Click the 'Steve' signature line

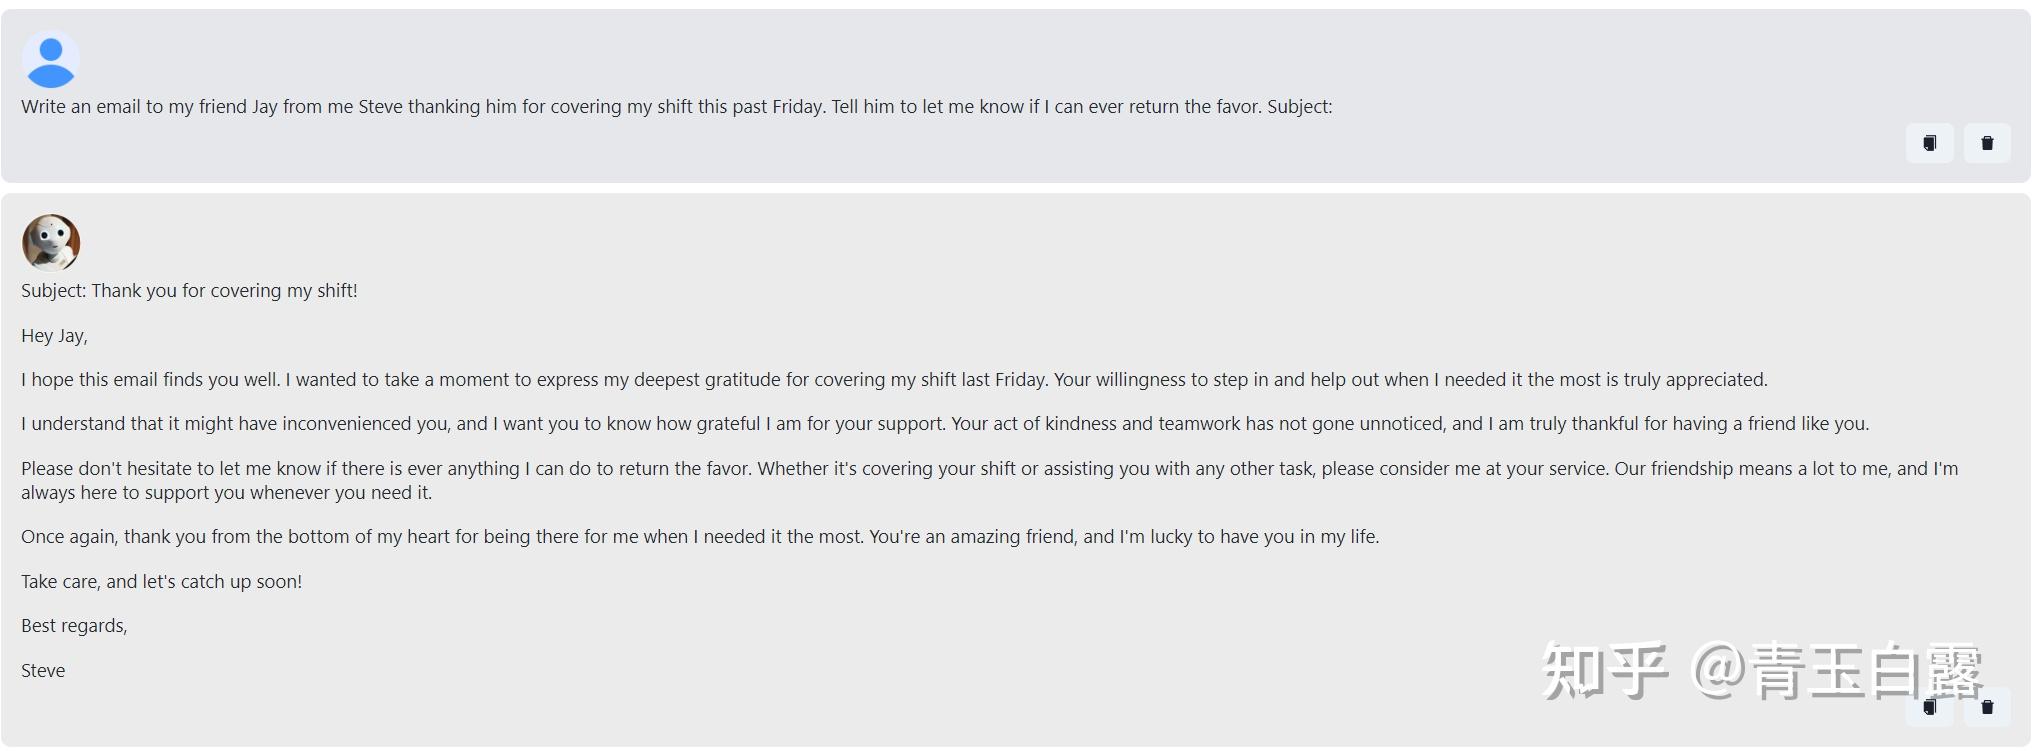[43, 671]
